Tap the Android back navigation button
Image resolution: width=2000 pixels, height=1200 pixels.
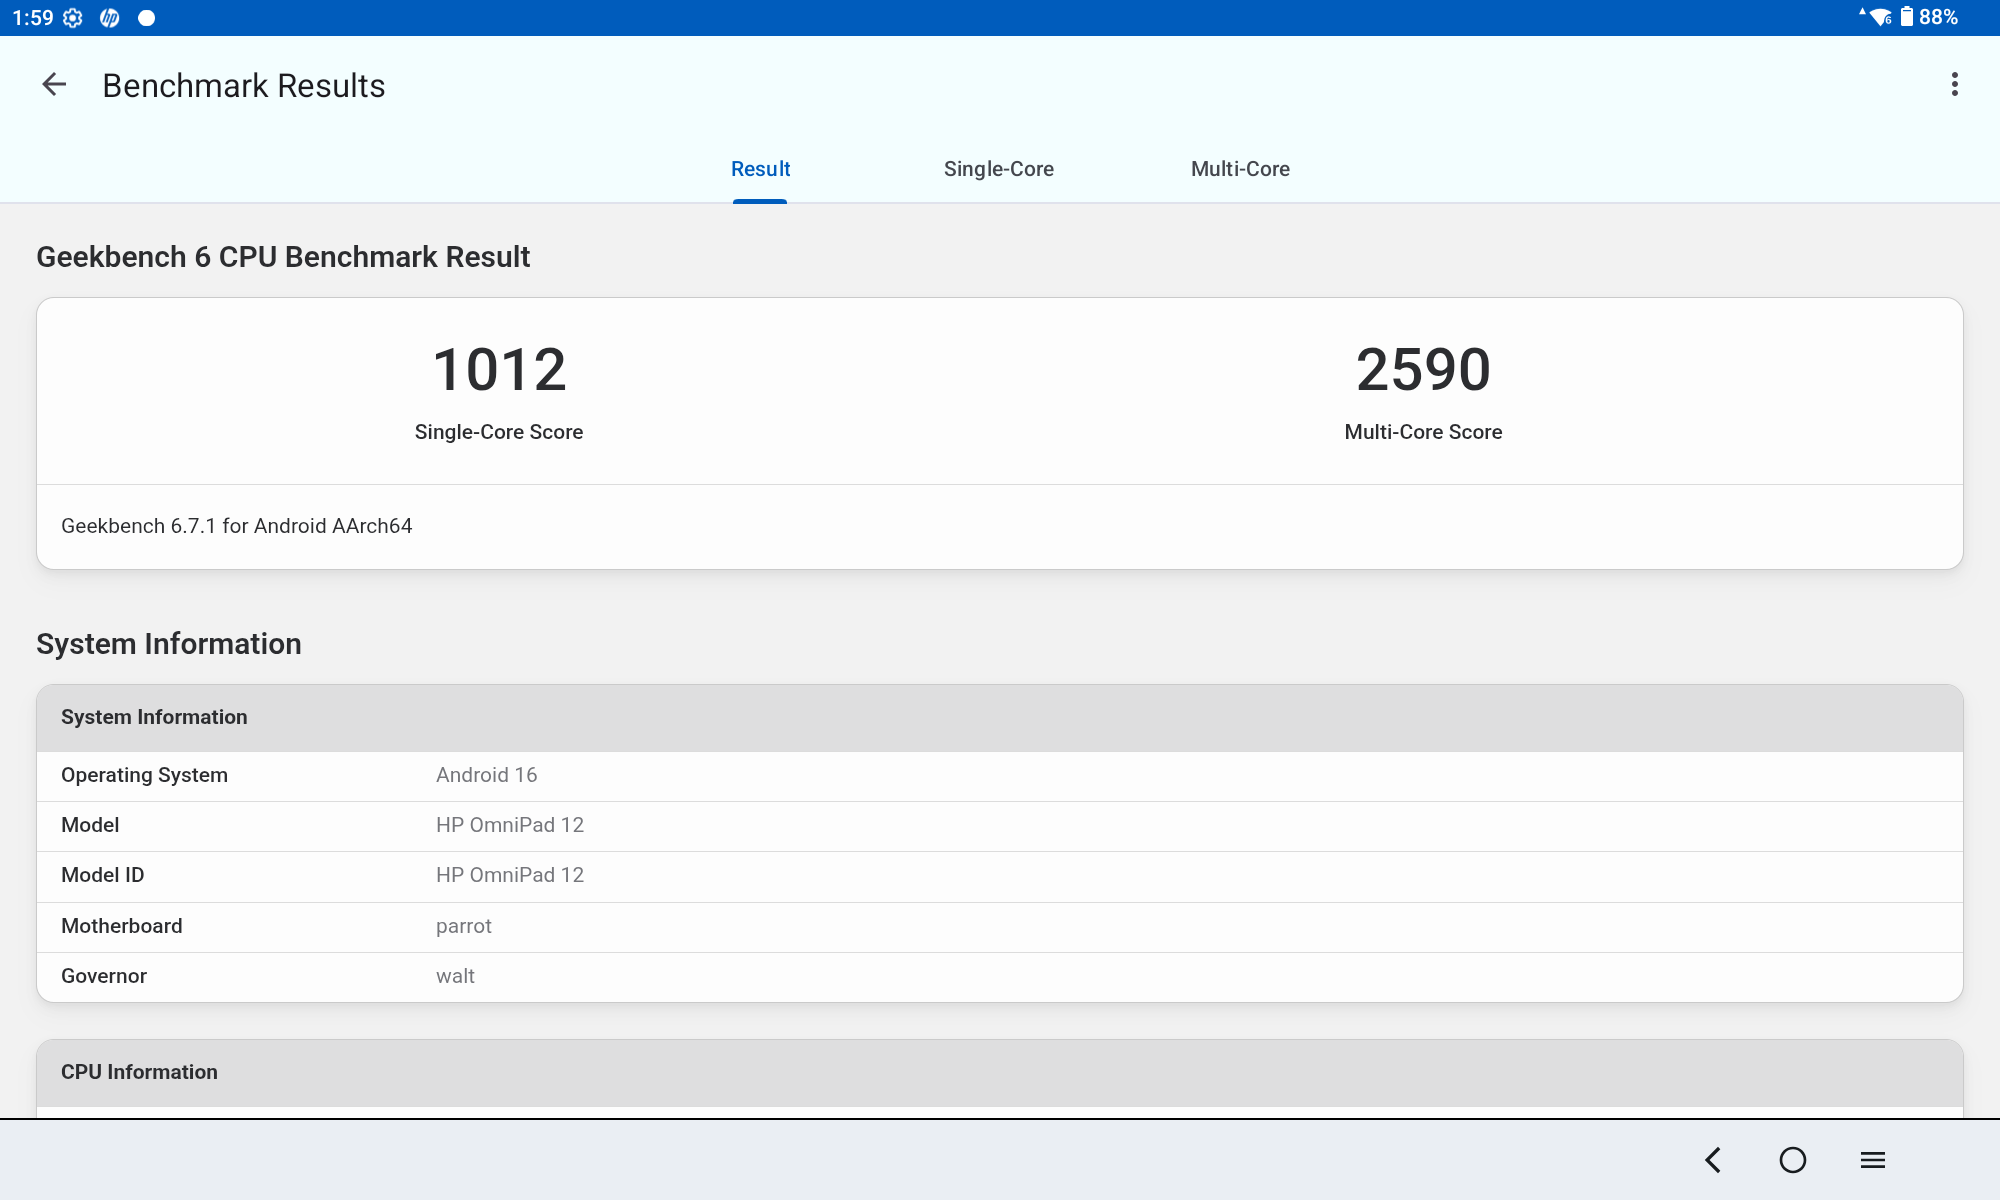tap(1713, 1160)
